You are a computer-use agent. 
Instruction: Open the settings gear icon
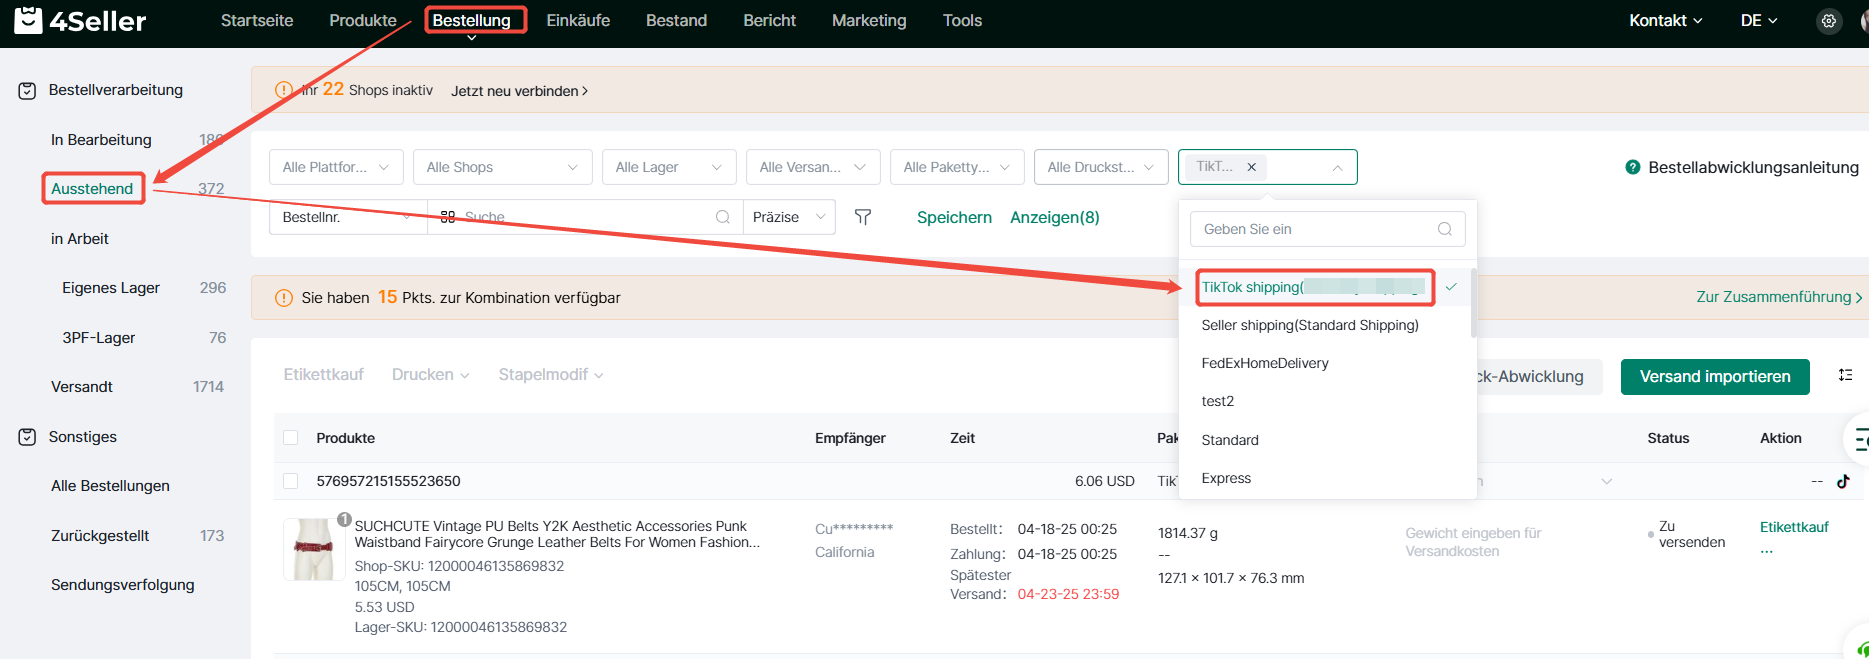[x=1829, y=21]
